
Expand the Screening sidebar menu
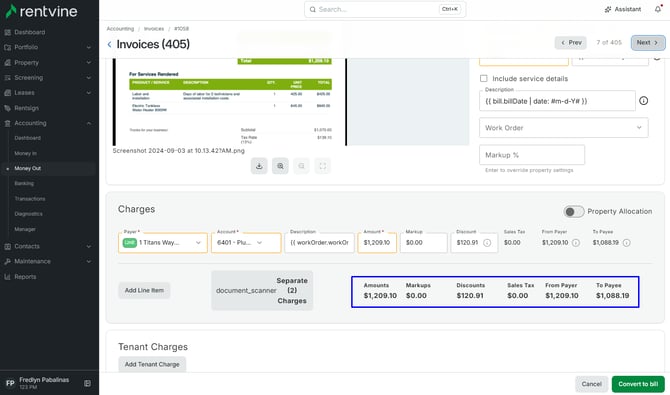pos(88,78)
